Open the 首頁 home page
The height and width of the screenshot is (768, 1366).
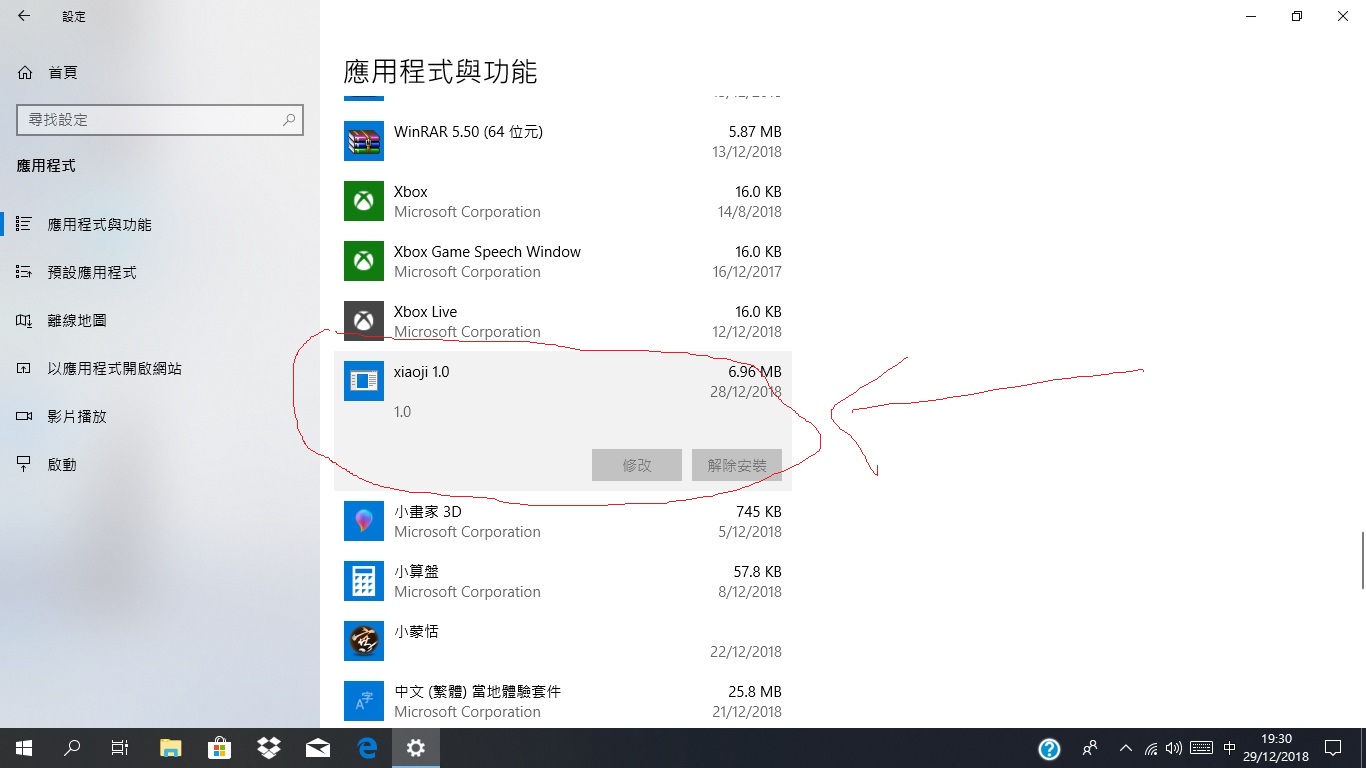pos(47,72)
